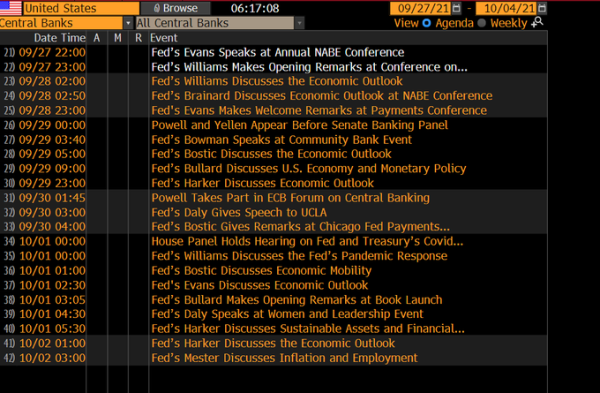Open Fed's Williams Discusses the Economic Outlook
Screen dimensions: 600x393
(277, 81)
